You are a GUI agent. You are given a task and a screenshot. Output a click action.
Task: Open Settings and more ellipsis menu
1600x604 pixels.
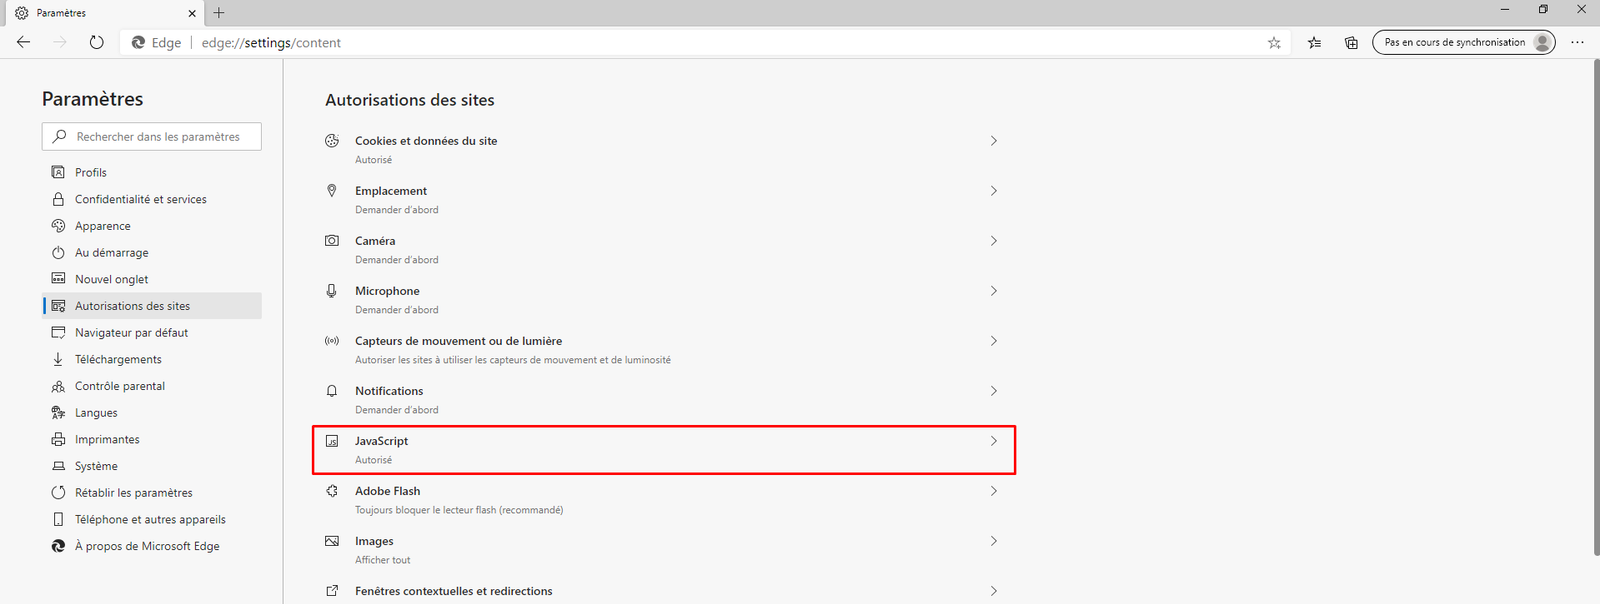click(x=1577, y=43)
